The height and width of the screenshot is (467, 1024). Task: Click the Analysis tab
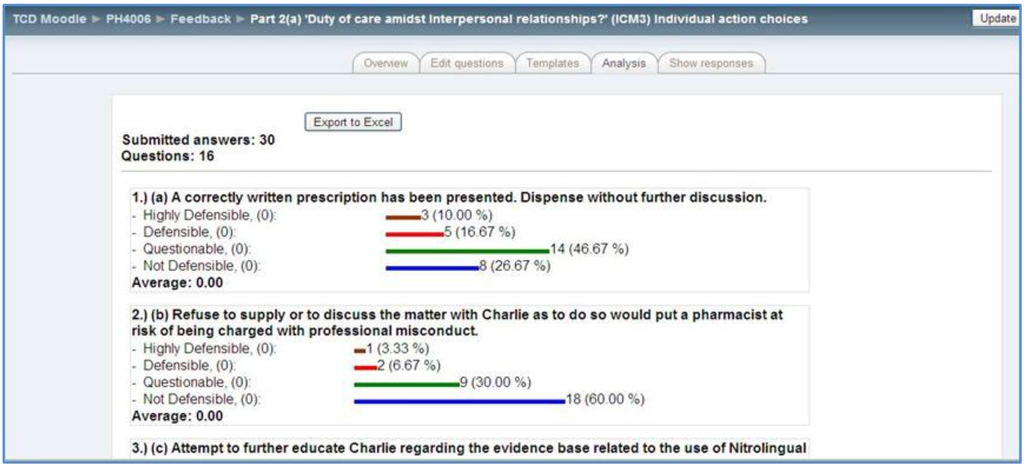point(623,63)
